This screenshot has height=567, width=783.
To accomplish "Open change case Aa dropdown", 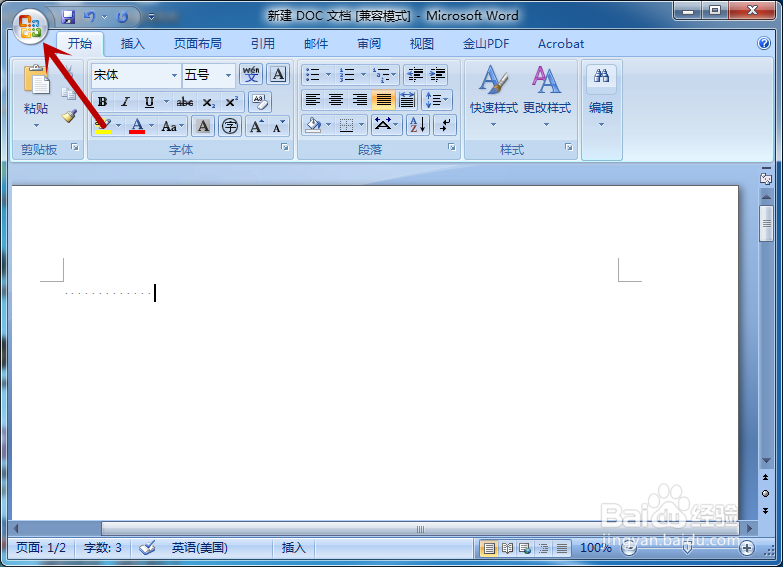I will (x=172, y=126).
